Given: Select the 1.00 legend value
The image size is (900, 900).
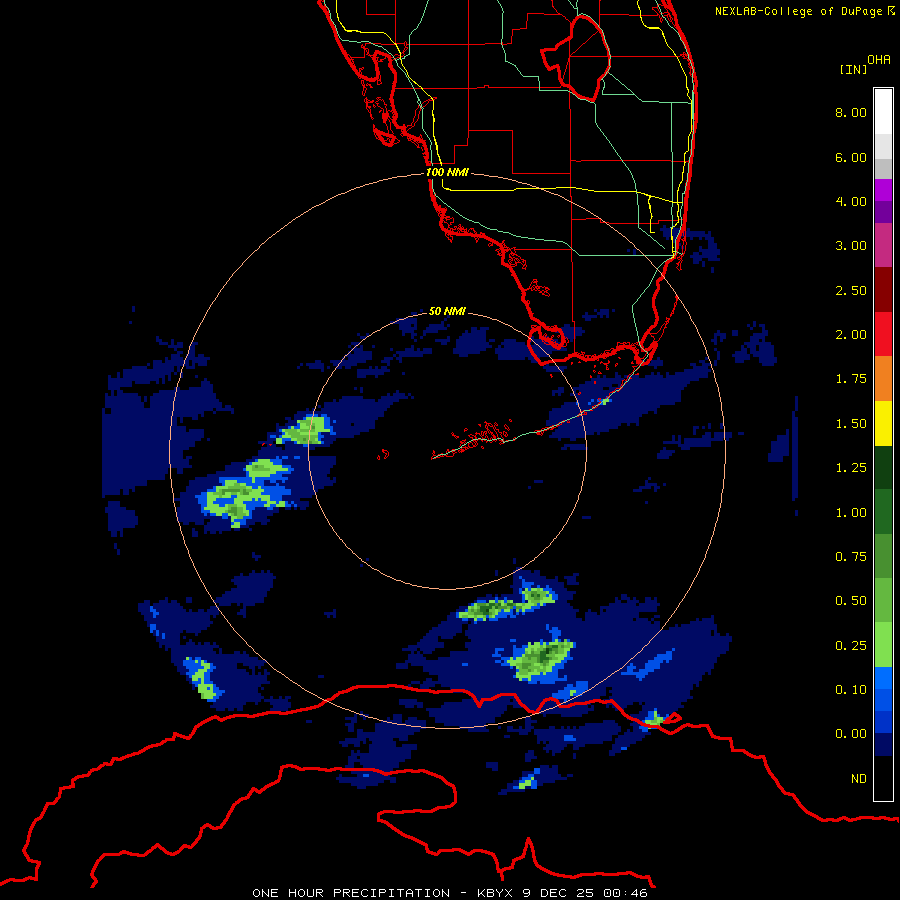Looking at the screenshot, I should click(851, 513).
